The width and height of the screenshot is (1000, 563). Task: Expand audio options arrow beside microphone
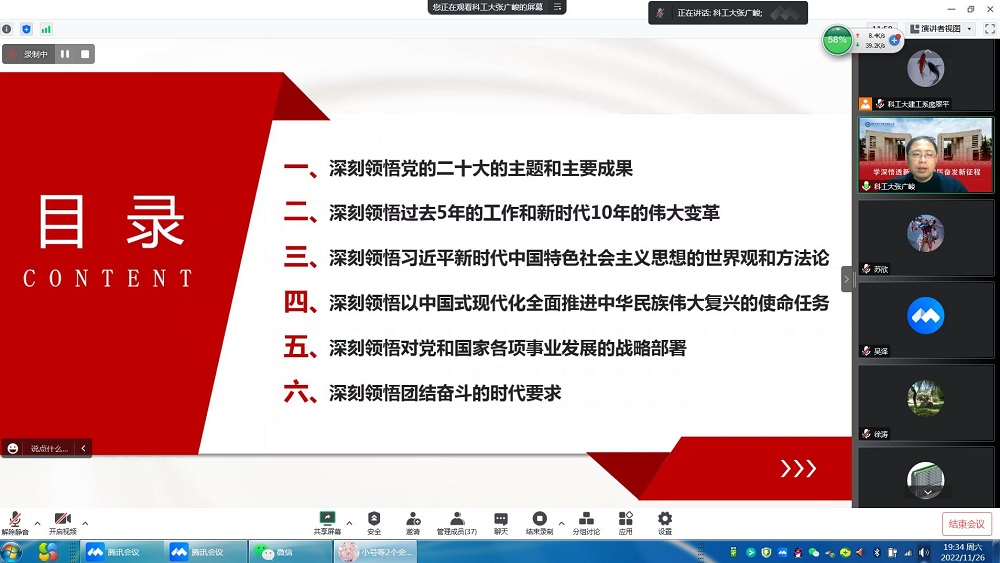(37, 523)
